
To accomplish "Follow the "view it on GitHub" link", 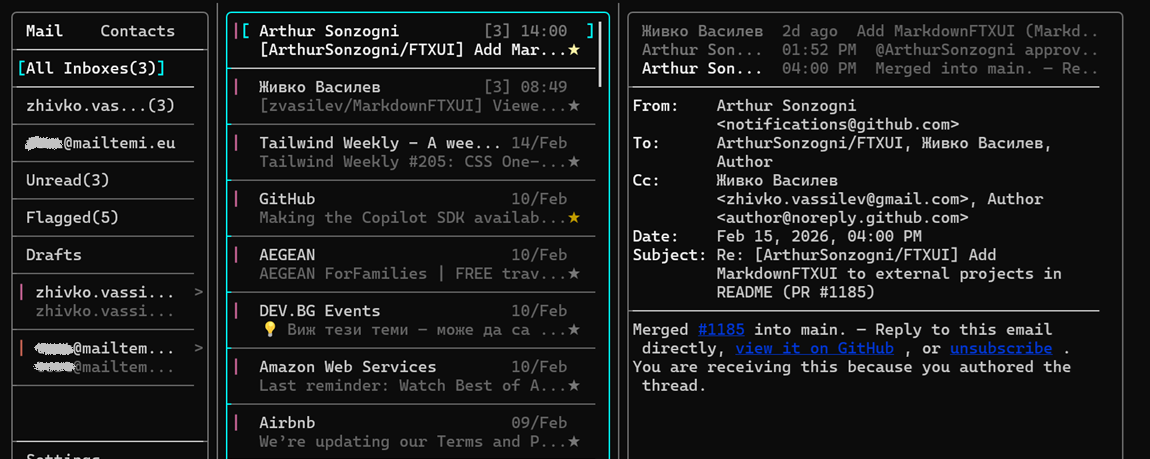I will [814, 348].
